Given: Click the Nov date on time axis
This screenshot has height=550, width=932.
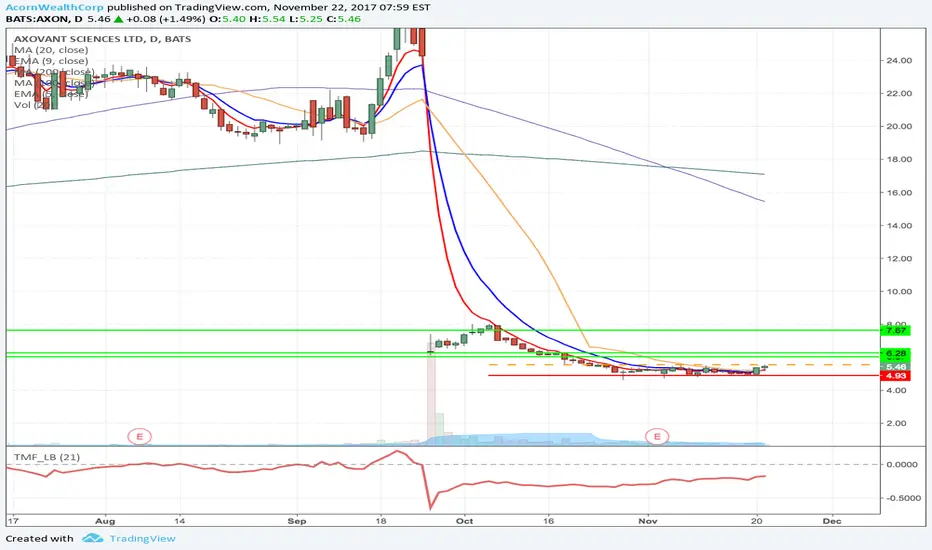Looking at the screenshot, I should coord(648,521).
